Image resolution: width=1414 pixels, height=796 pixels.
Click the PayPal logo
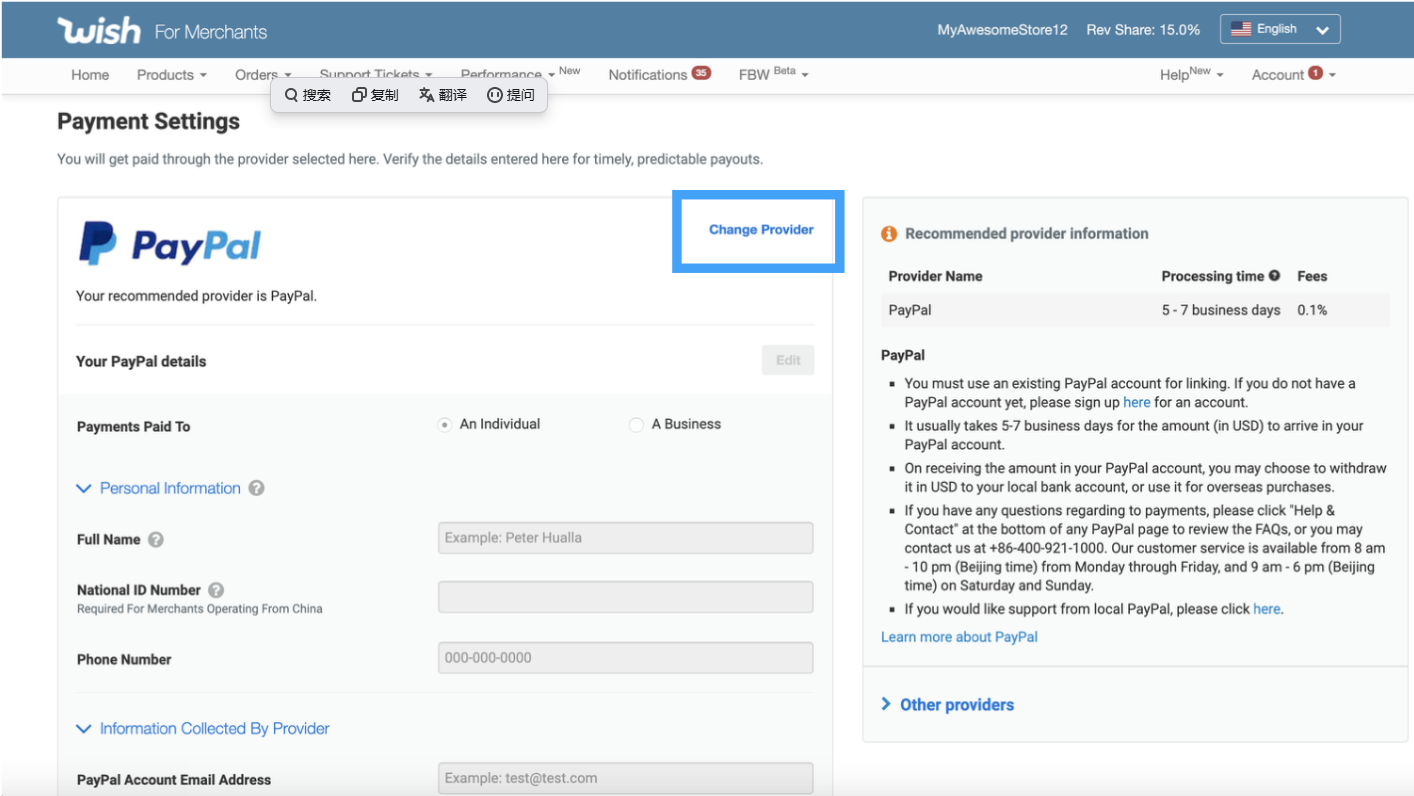pyautogui.click(x=170, y=245)
